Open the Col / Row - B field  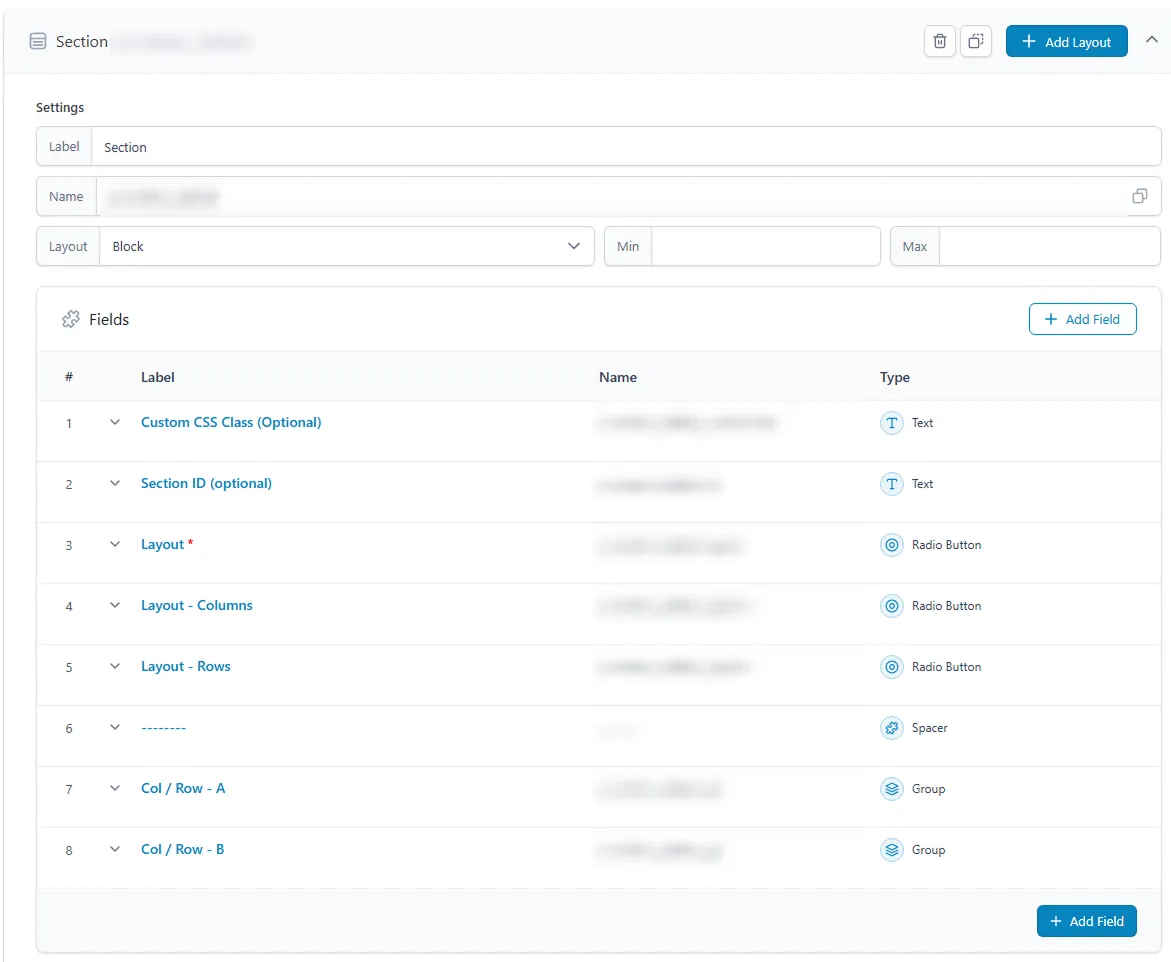tap(183, 849)
